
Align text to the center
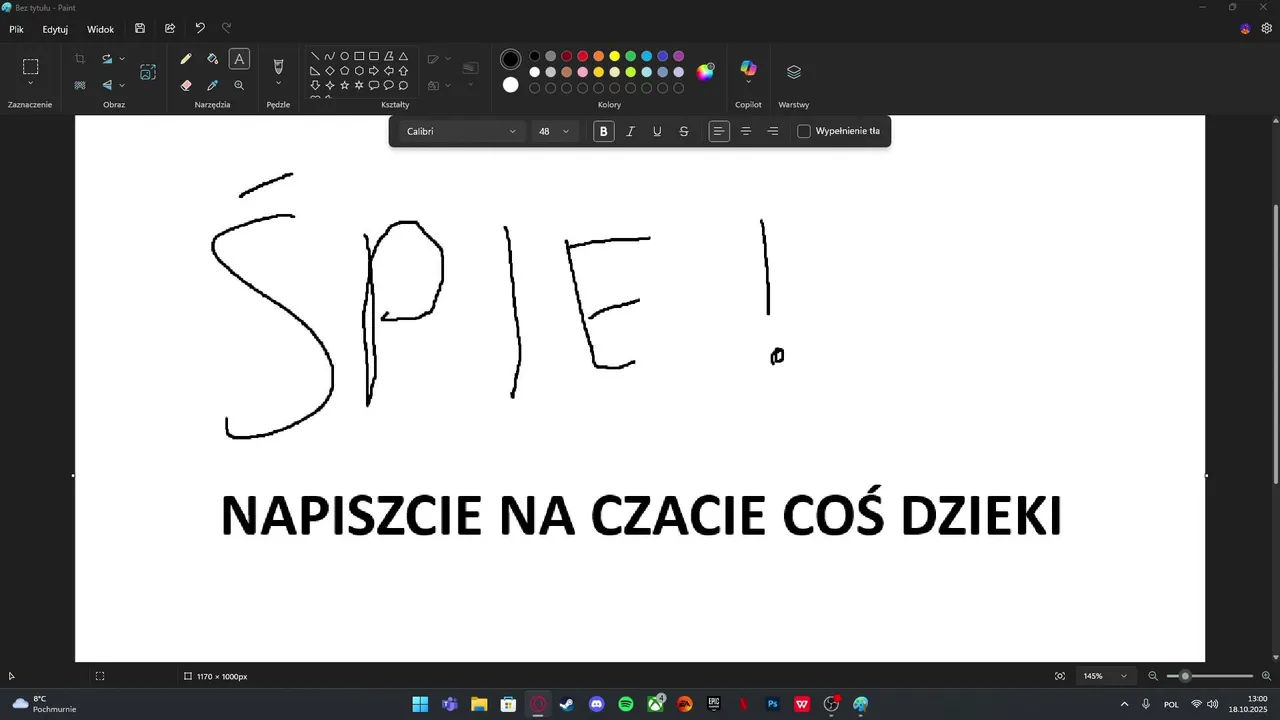[x=746, y=131]
